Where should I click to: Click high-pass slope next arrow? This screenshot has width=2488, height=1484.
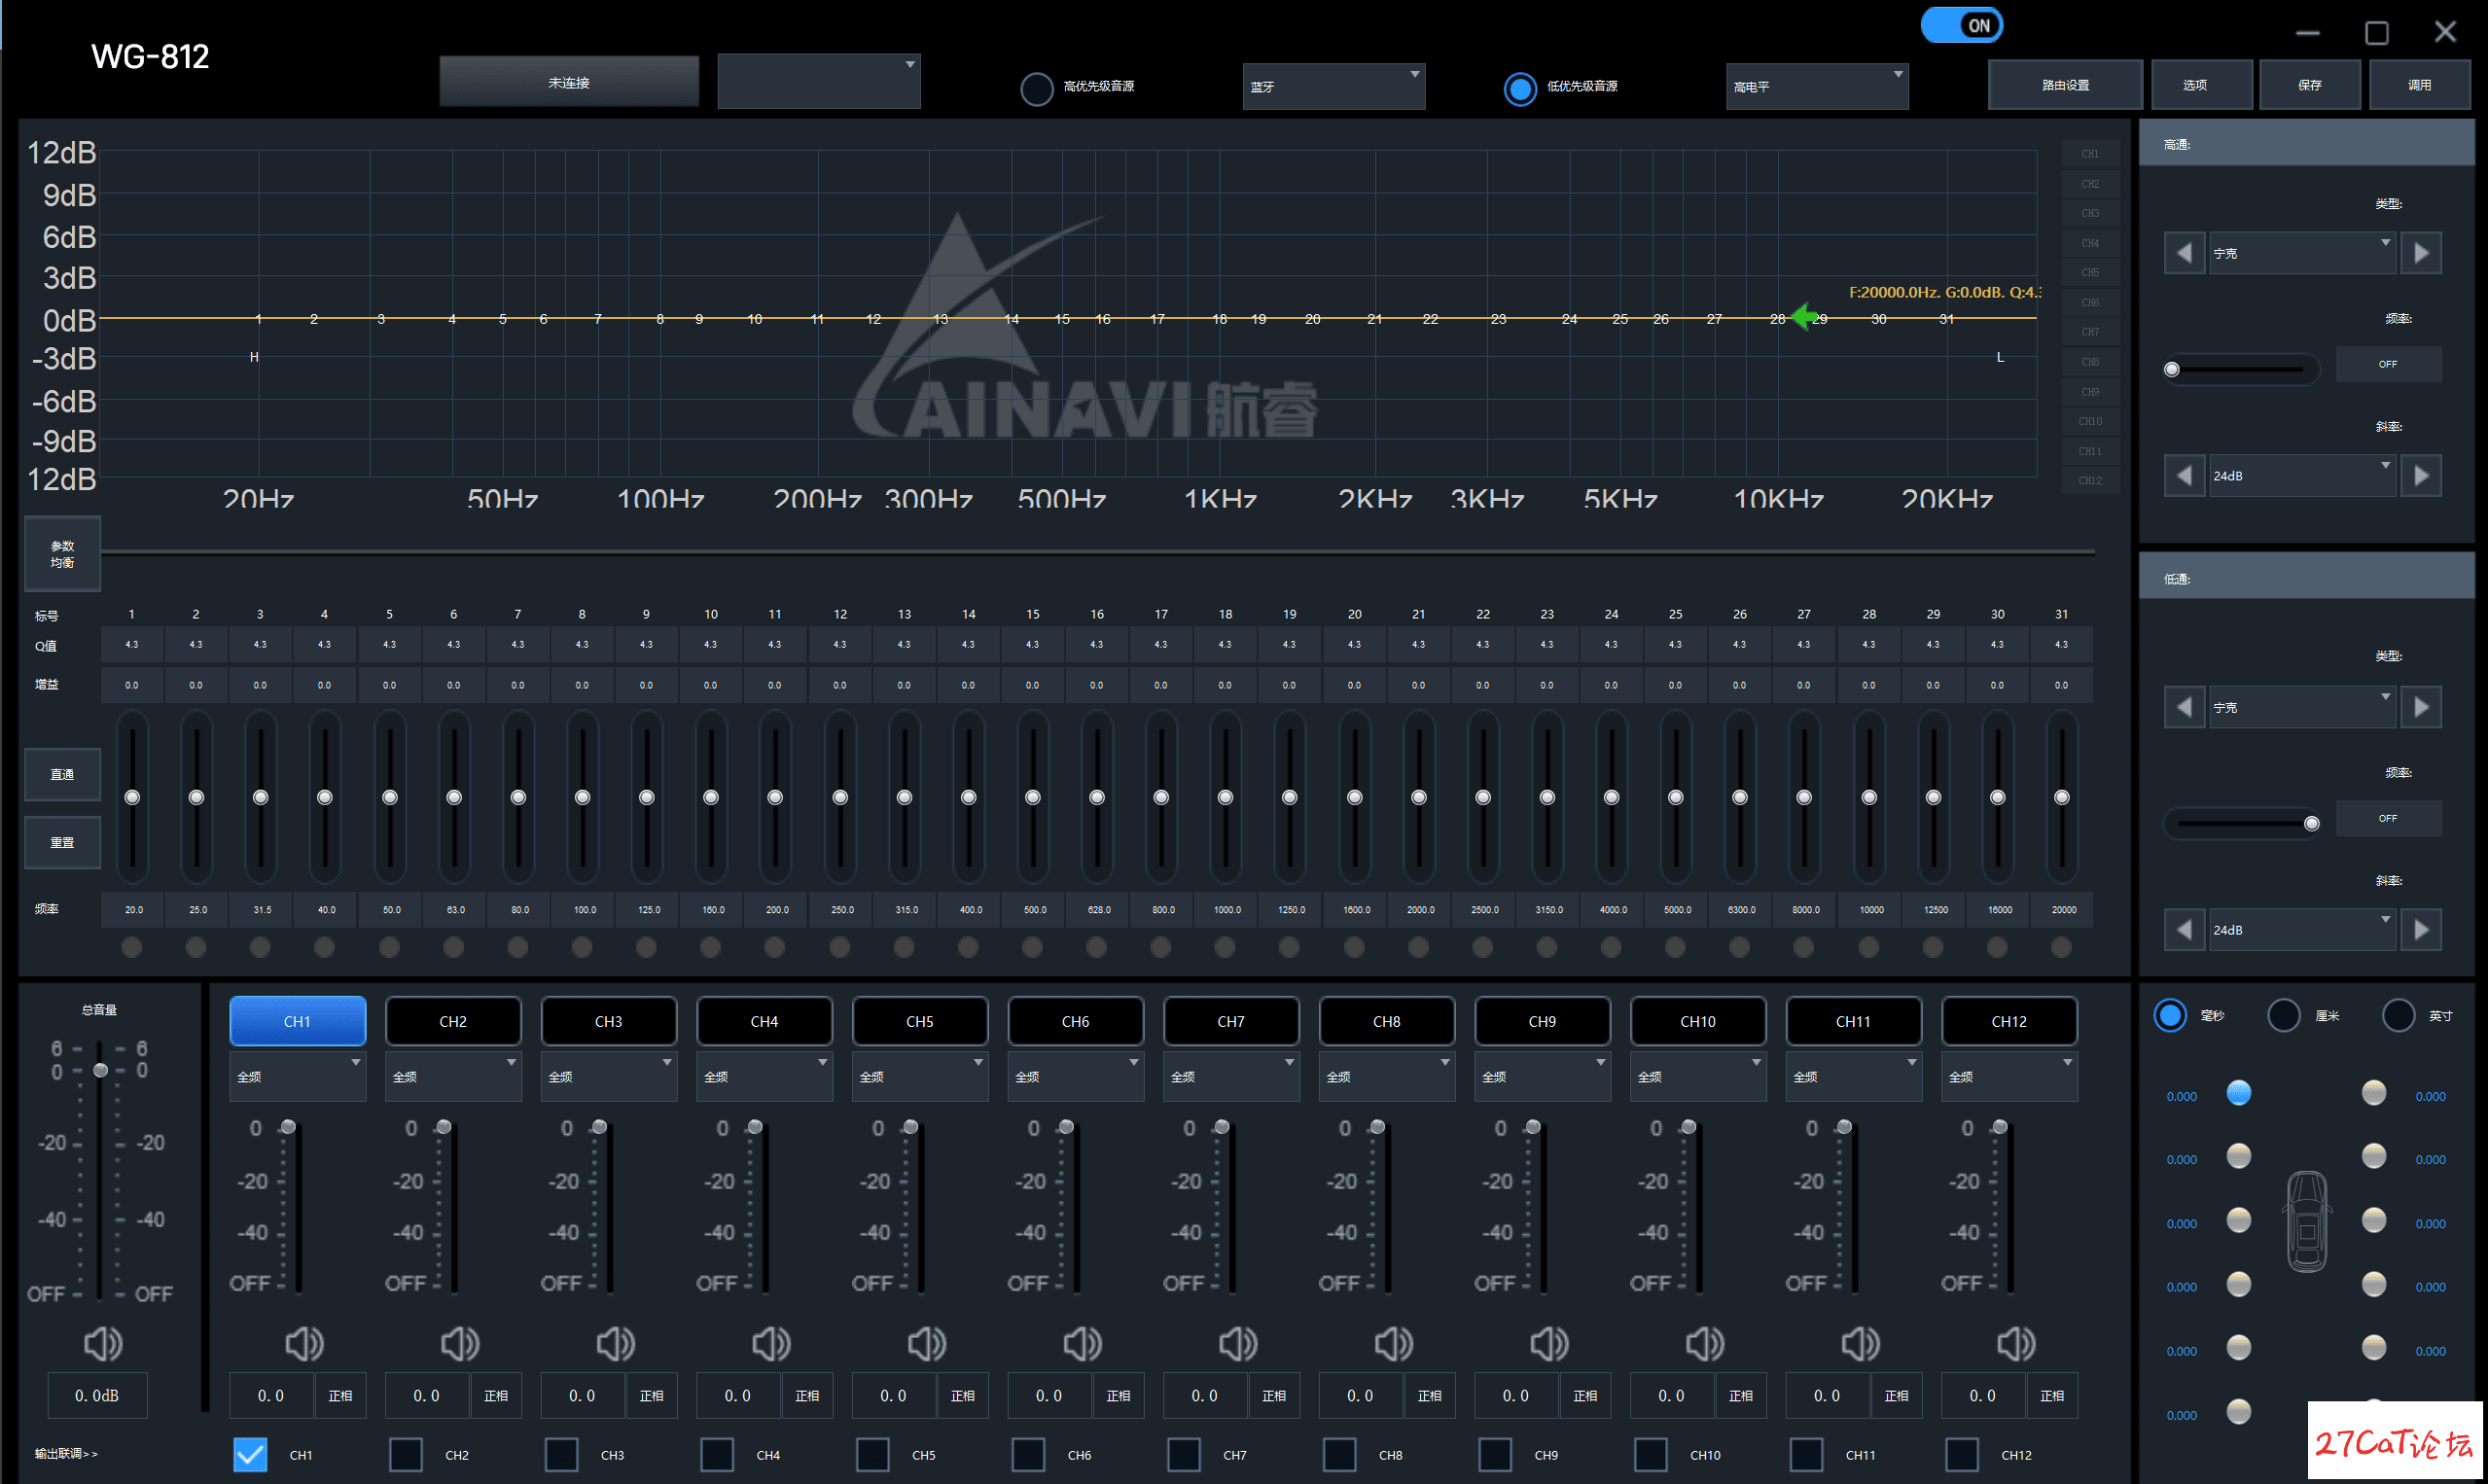2421,475
